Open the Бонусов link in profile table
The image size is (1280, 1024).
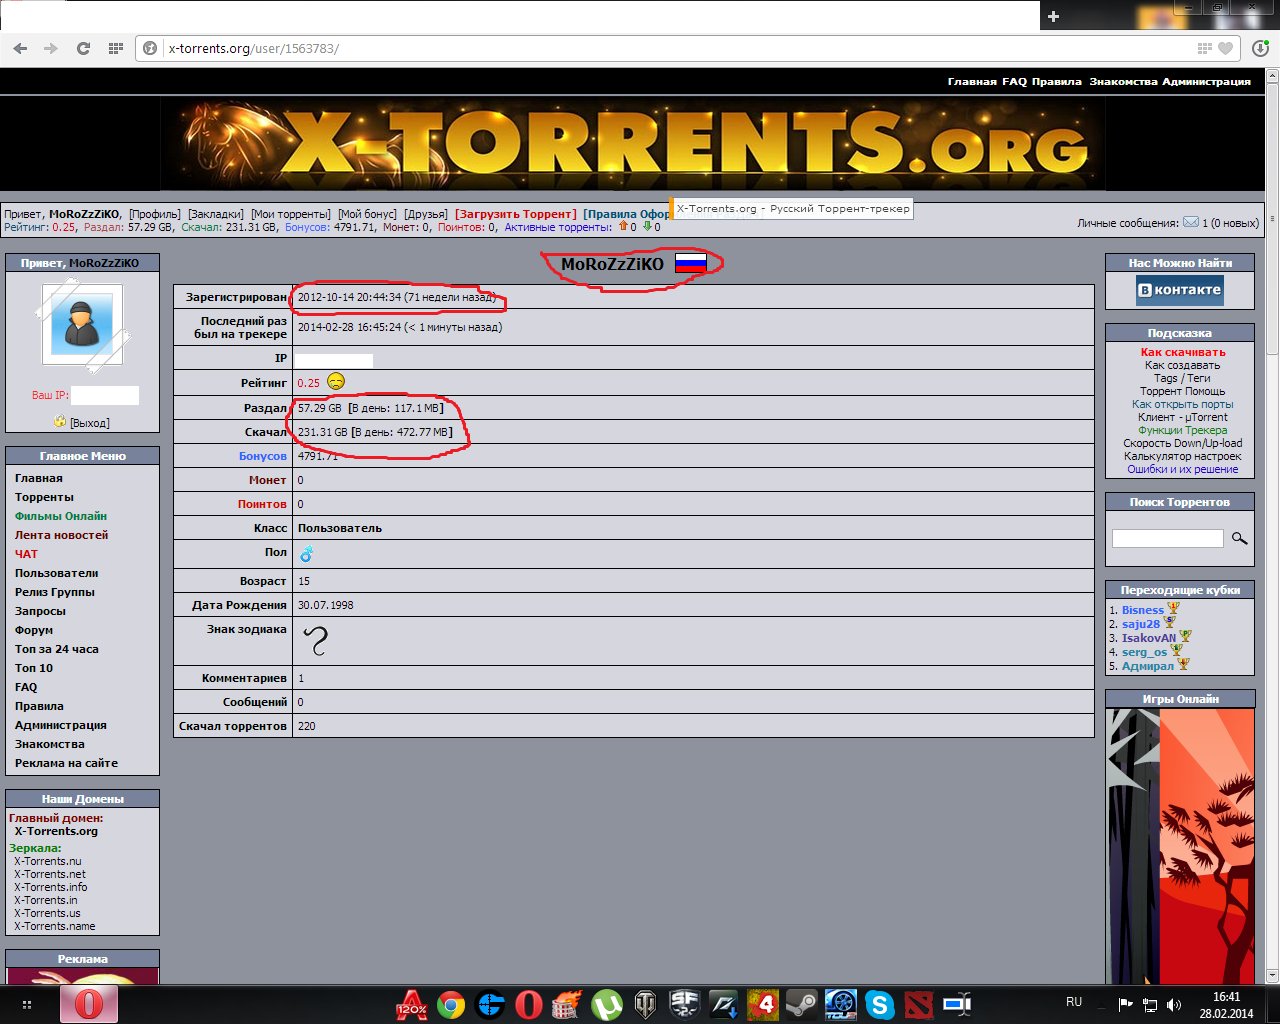pyautogui.click(x=263, y=456)
